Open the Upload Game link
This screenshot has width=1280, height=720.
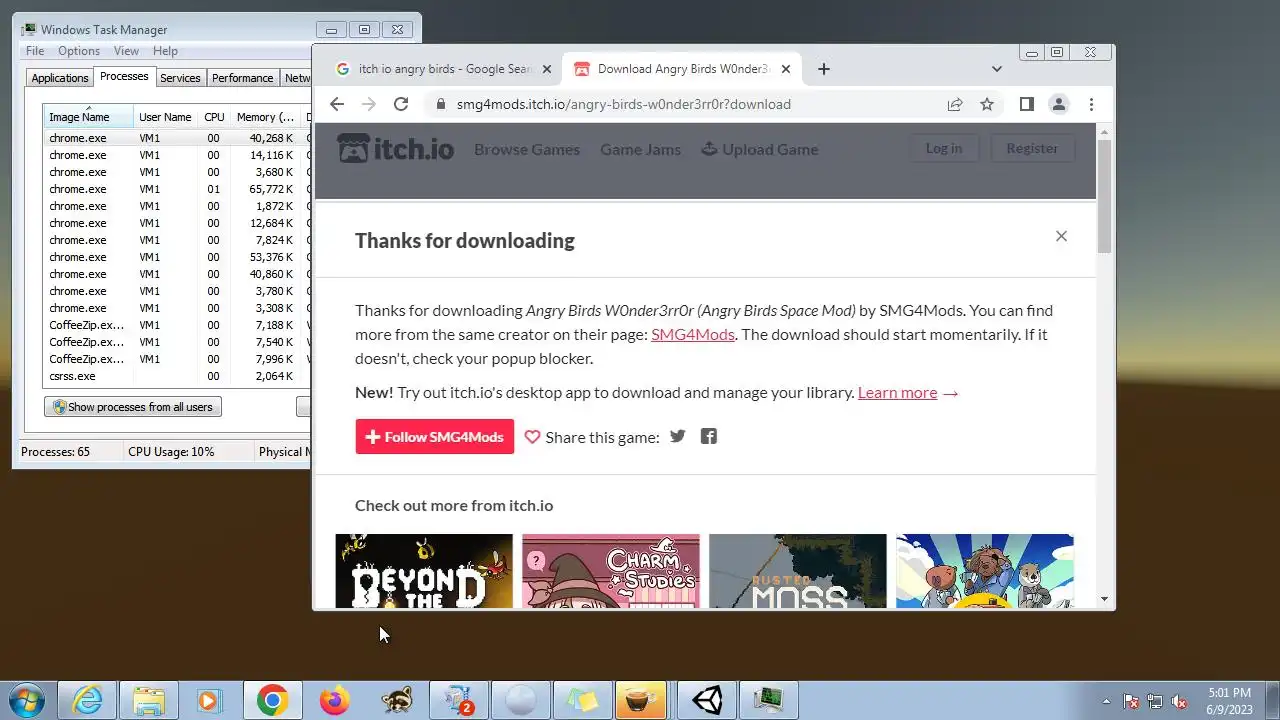759,149
